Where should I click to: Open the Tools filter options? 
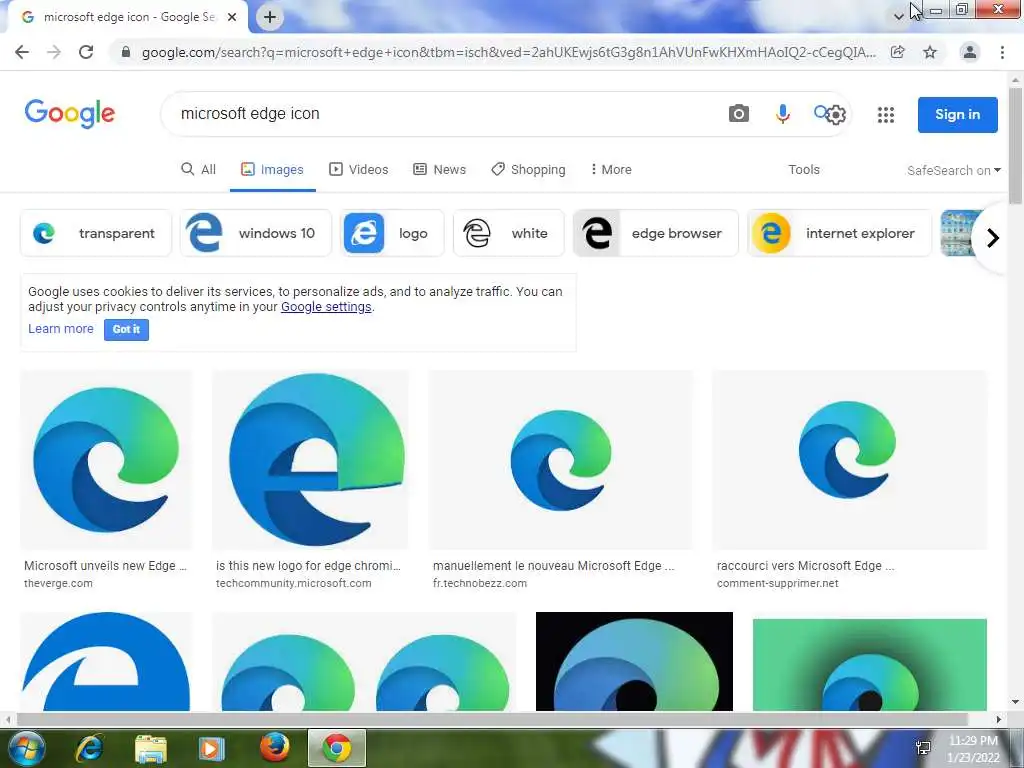pos(804,170)
